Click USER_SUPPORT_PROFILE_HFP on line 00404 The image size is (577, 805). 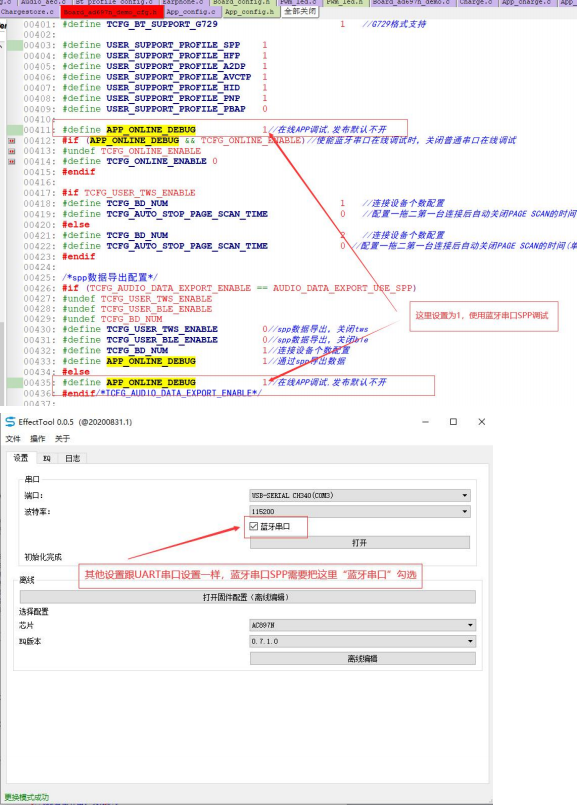[173, 55]
